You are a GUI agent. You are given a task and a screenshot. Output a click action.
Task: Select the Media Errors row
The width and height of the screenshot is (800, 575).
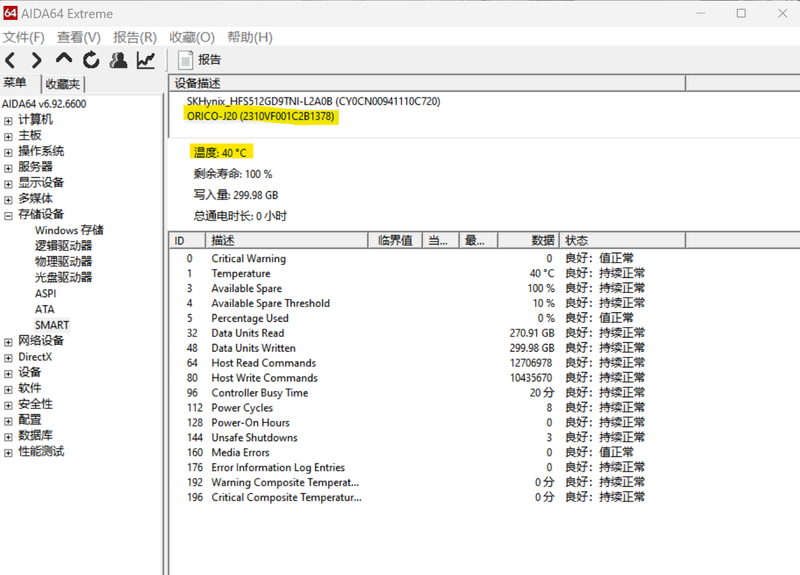tap(427, 453)
